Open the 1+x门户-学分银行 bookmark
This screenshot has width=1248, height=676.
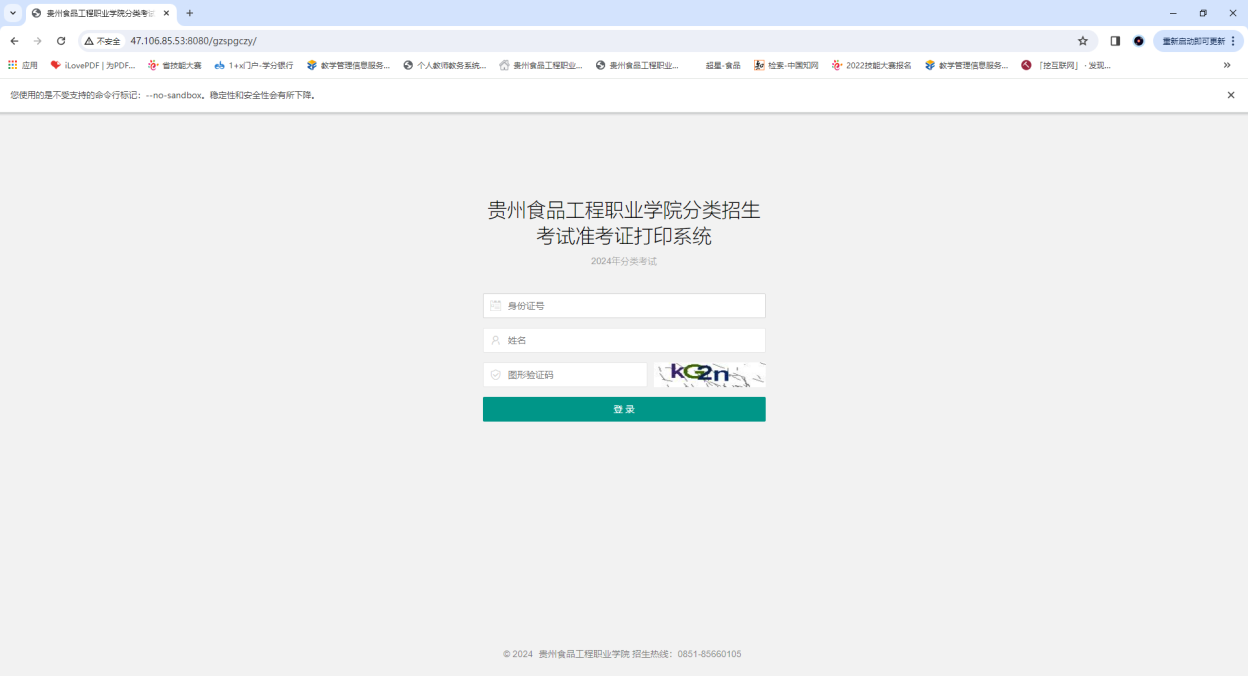coord(253,65)
